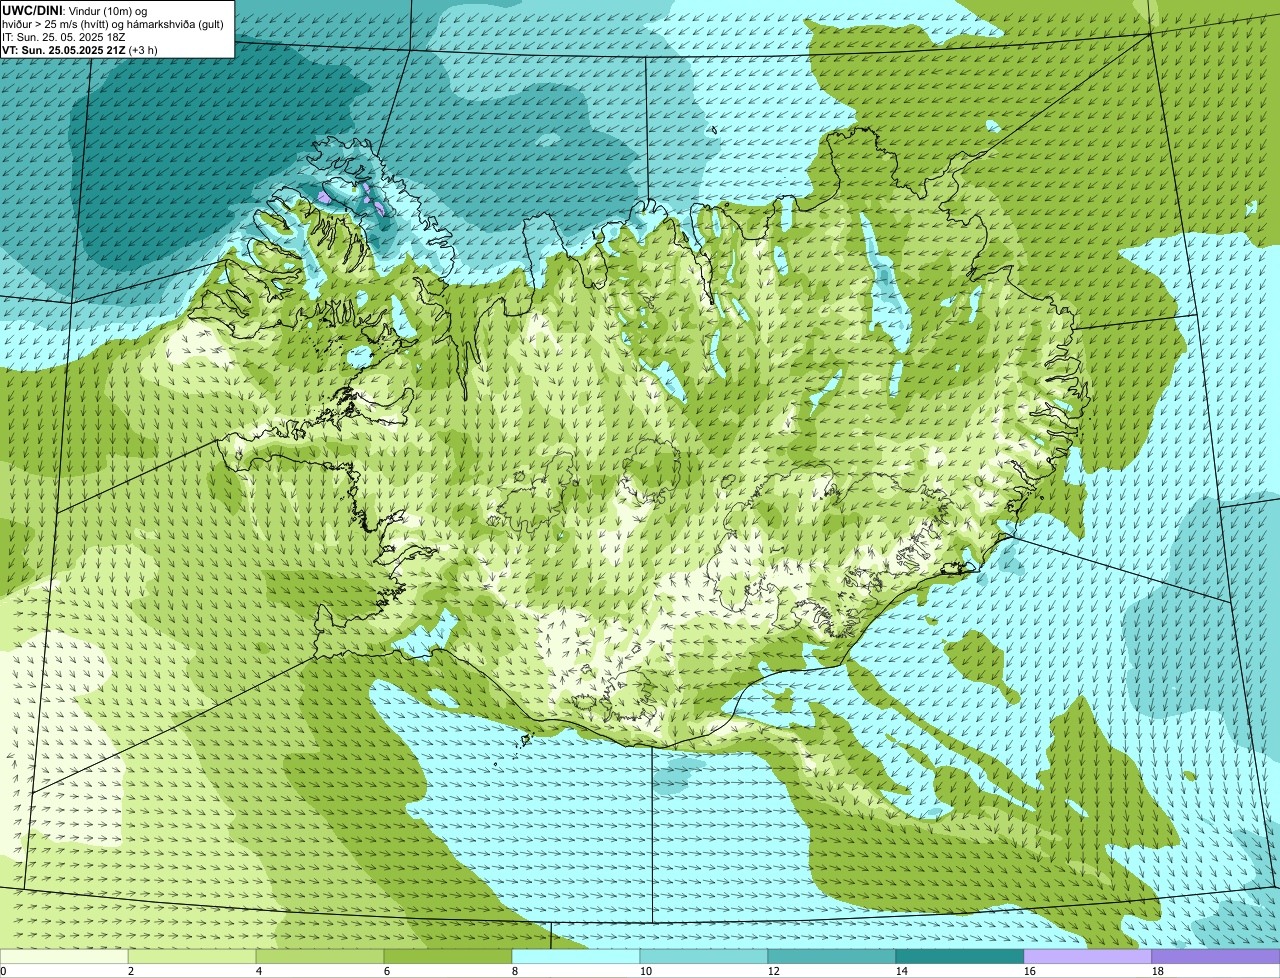
Task: Click the legend scale label '14'
Action: coord(902,971)
